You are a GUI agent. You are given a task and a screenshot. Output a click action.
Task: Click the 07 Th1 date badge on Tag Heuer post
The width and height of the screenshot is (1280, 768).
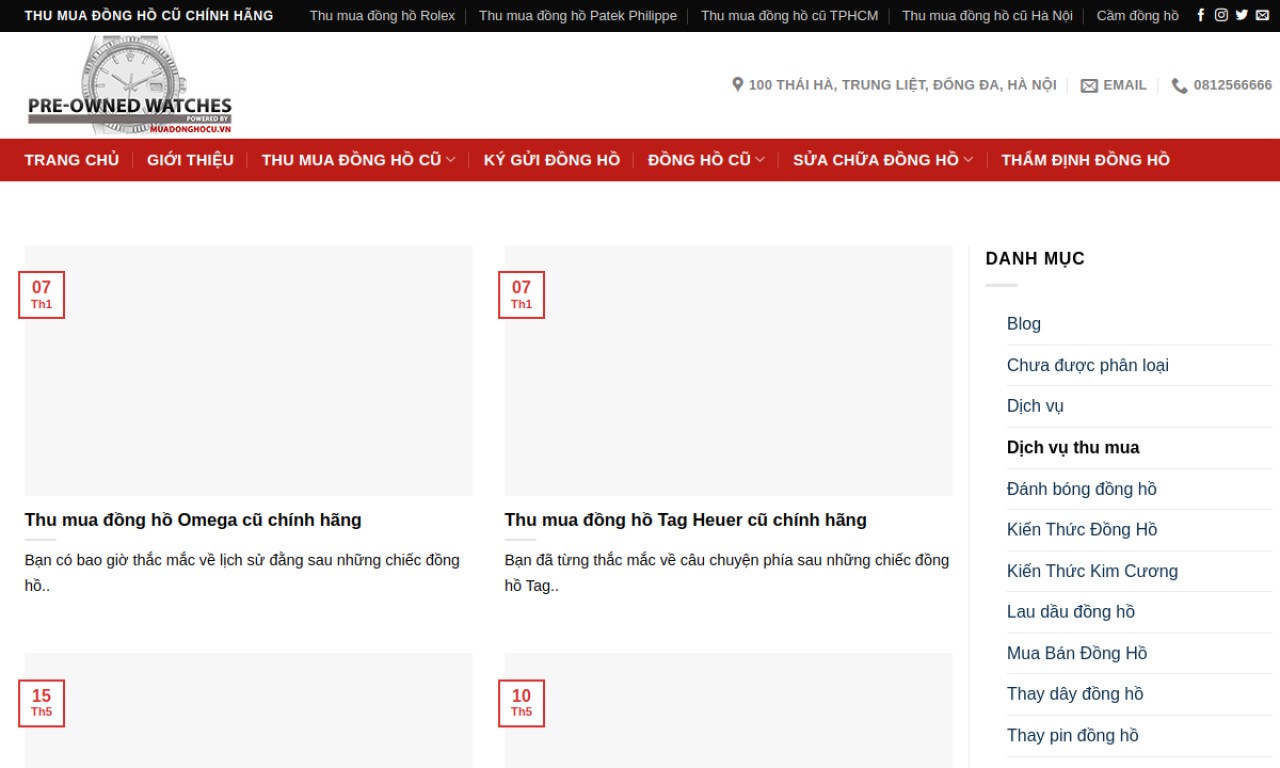pyautogui.click(x=522, y=295)
